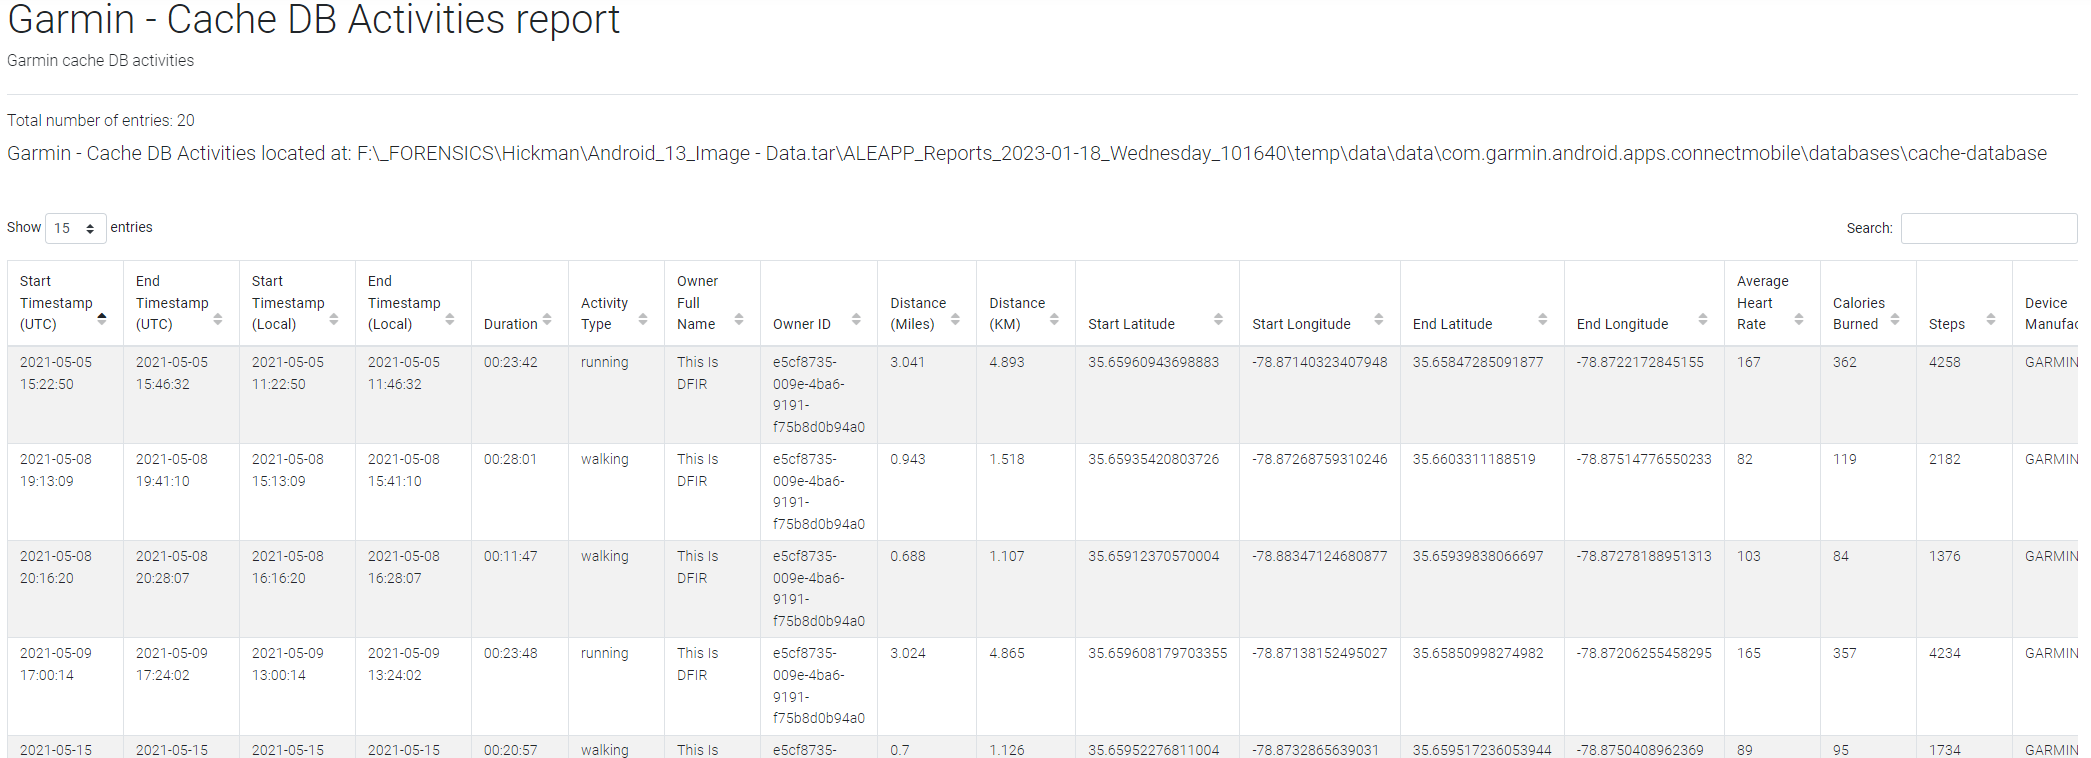Click distance miles value 0.943
Image resolution: width=2091 pixels, height=758 pixels.
tap(907, 459)
